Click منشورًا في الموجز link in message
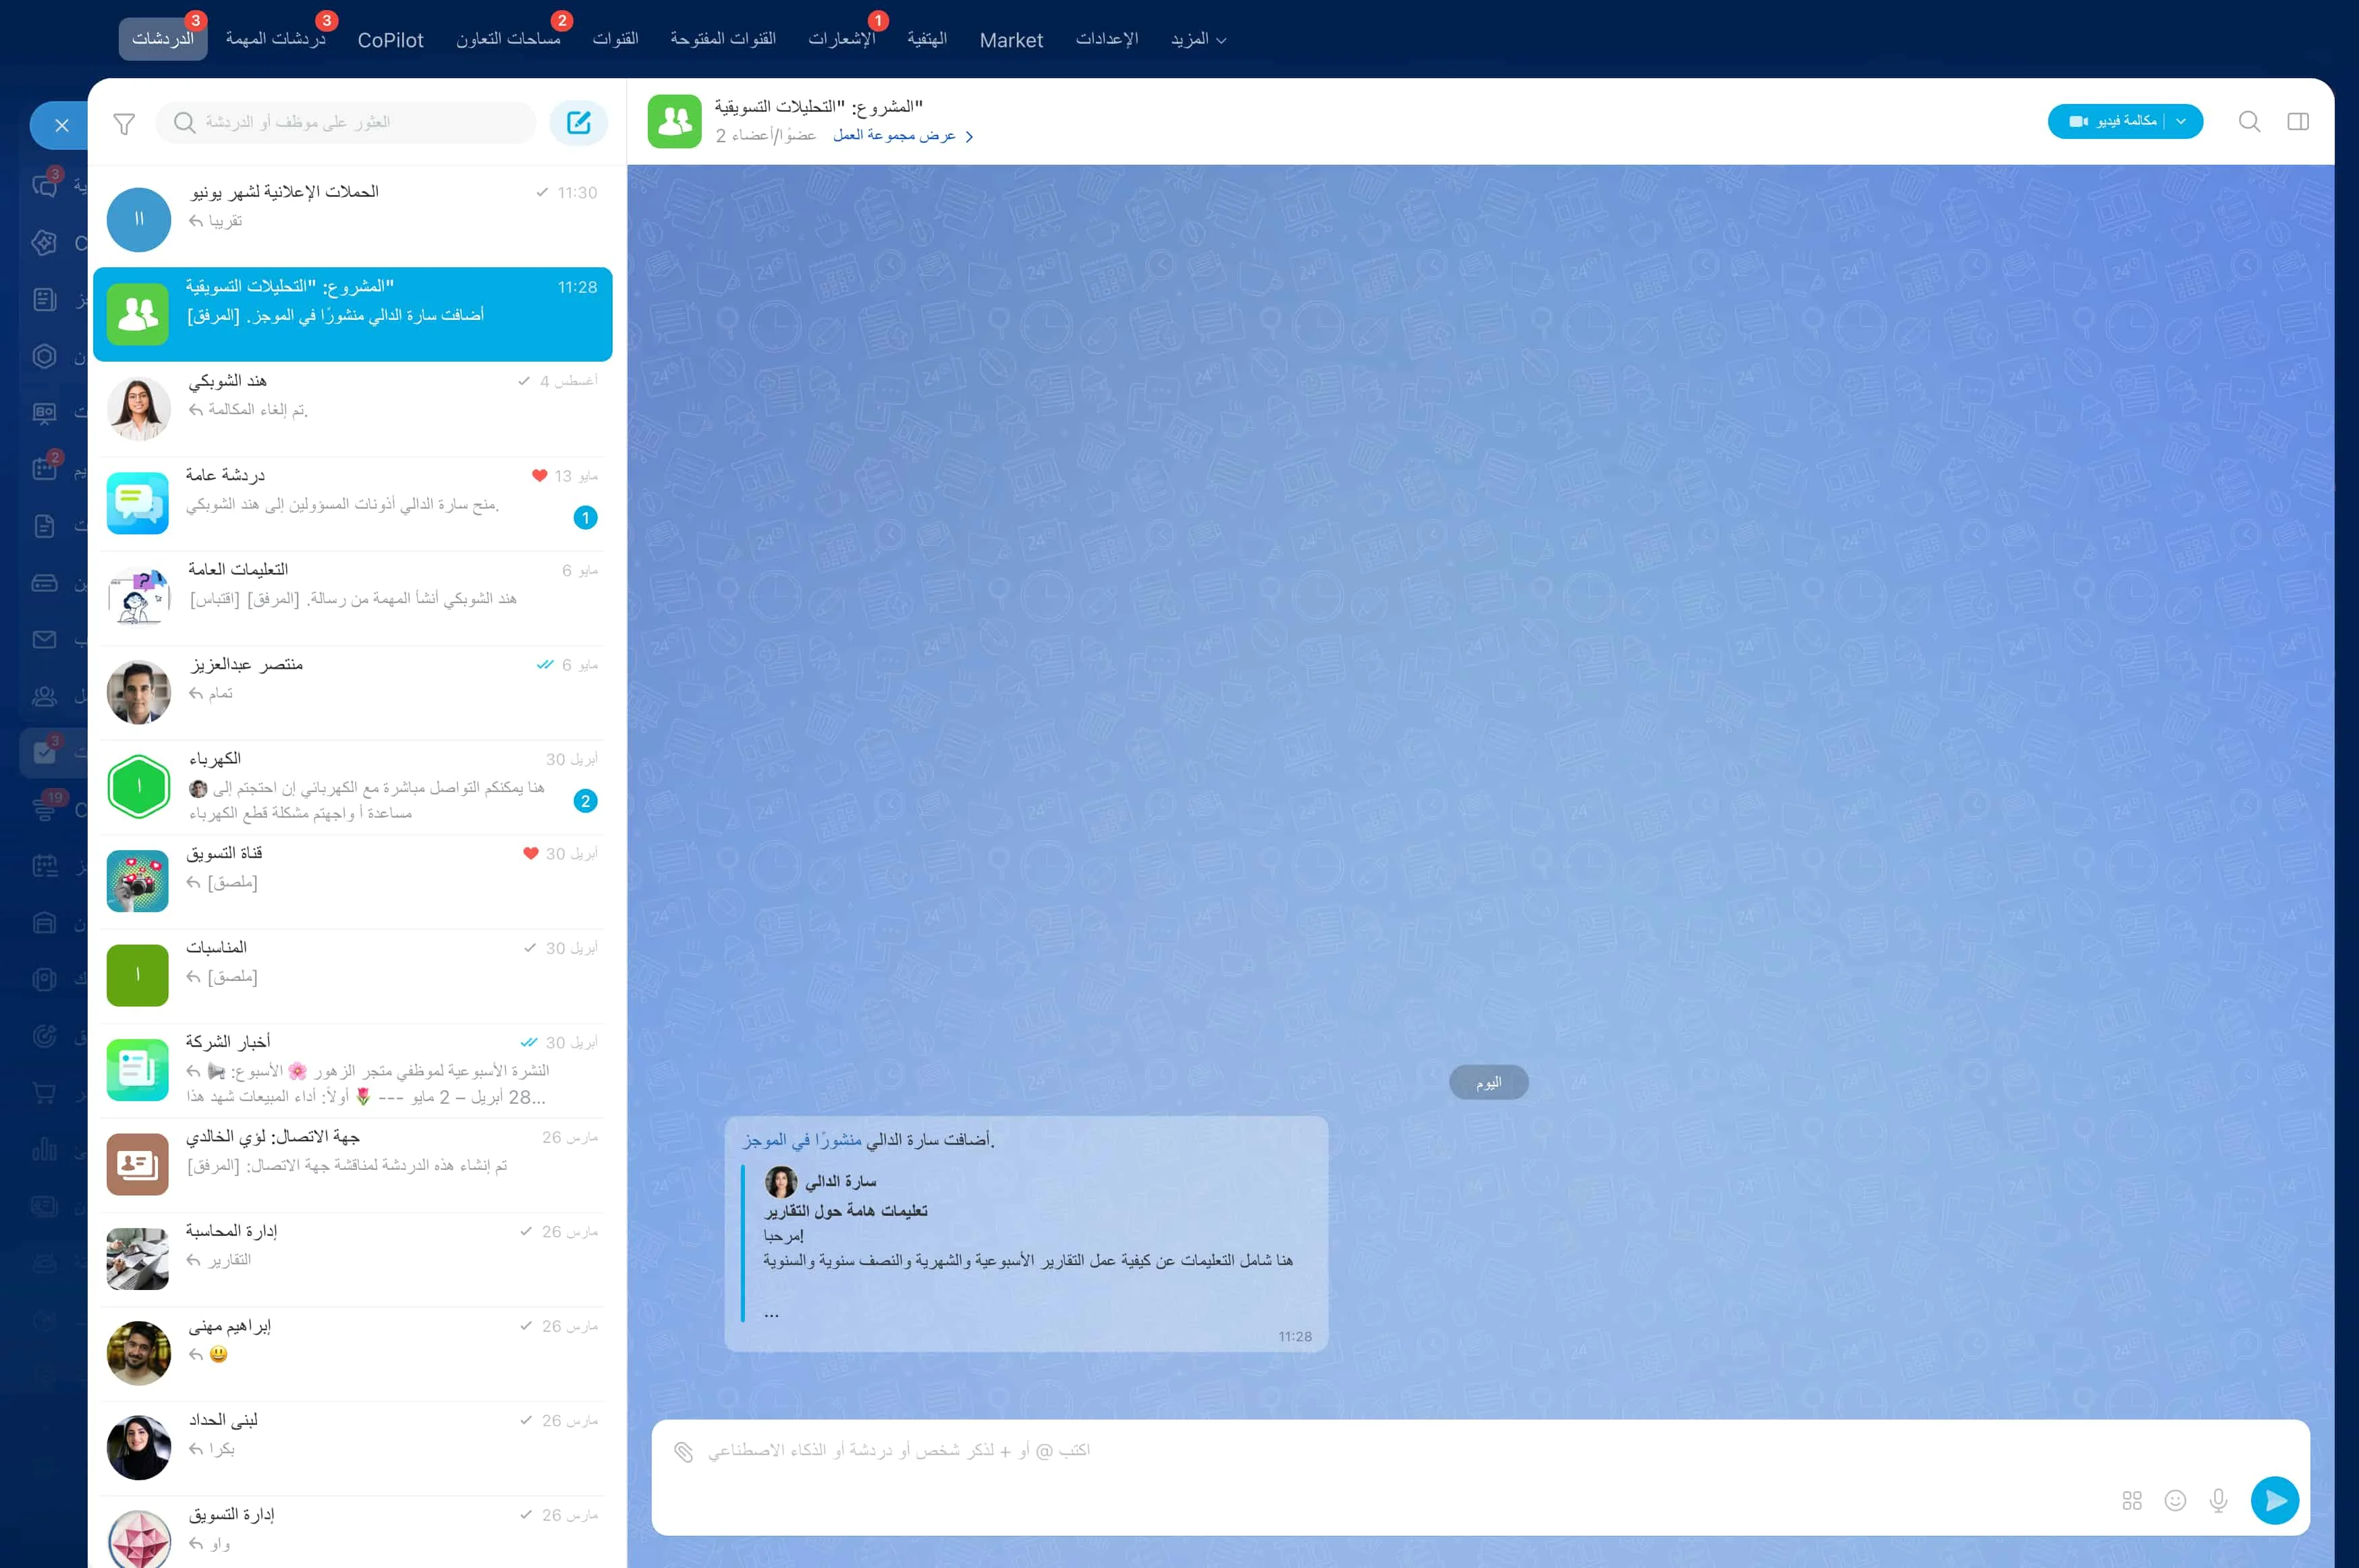Image resolution: width=2359 pixels, height=1568 pixels. tap(802, 1140)
